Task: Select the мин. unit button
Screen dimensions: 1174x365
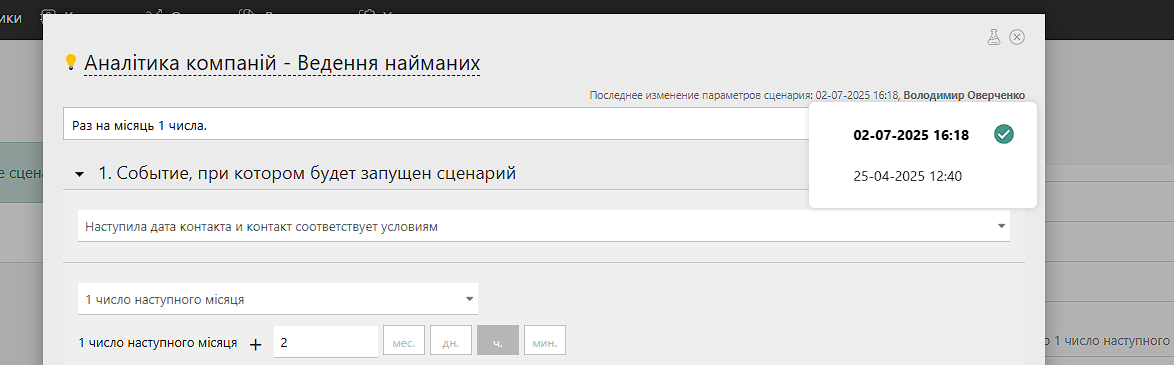Action: click(x=544, y=340)
